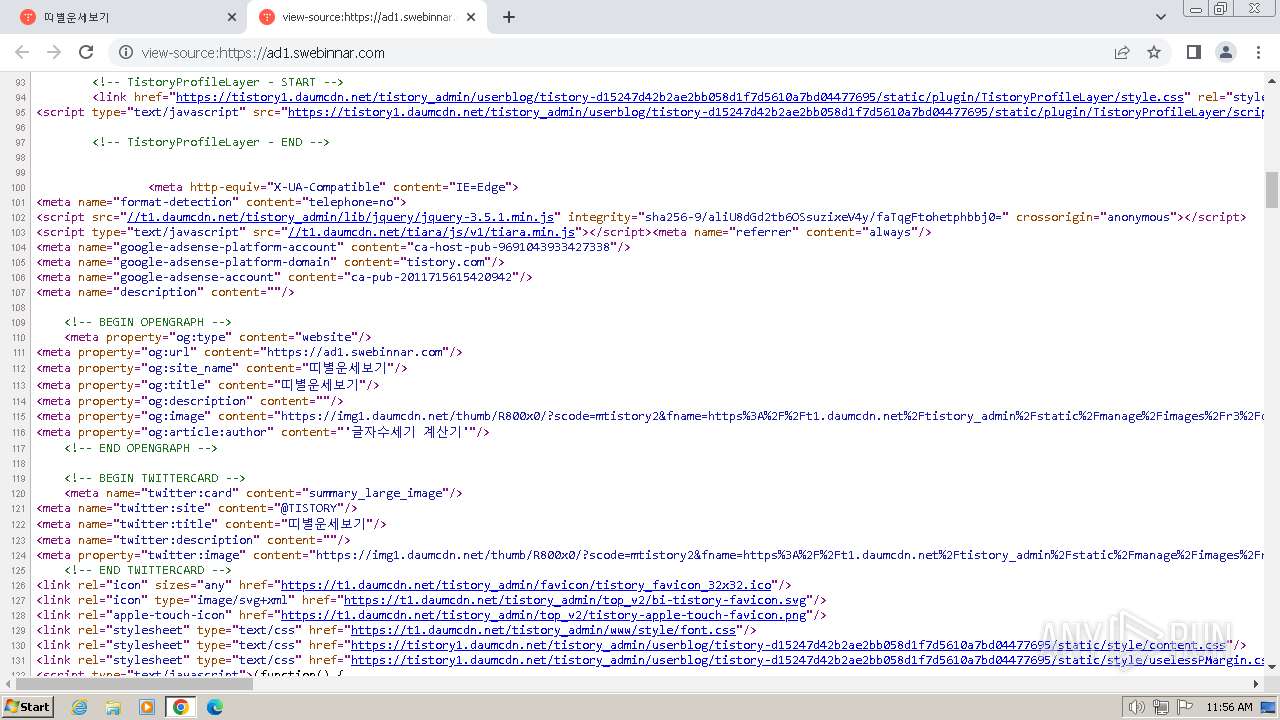The image size is (1280, 720).
Task: Open the Chrome side panel
Action: pos(1193,53)
